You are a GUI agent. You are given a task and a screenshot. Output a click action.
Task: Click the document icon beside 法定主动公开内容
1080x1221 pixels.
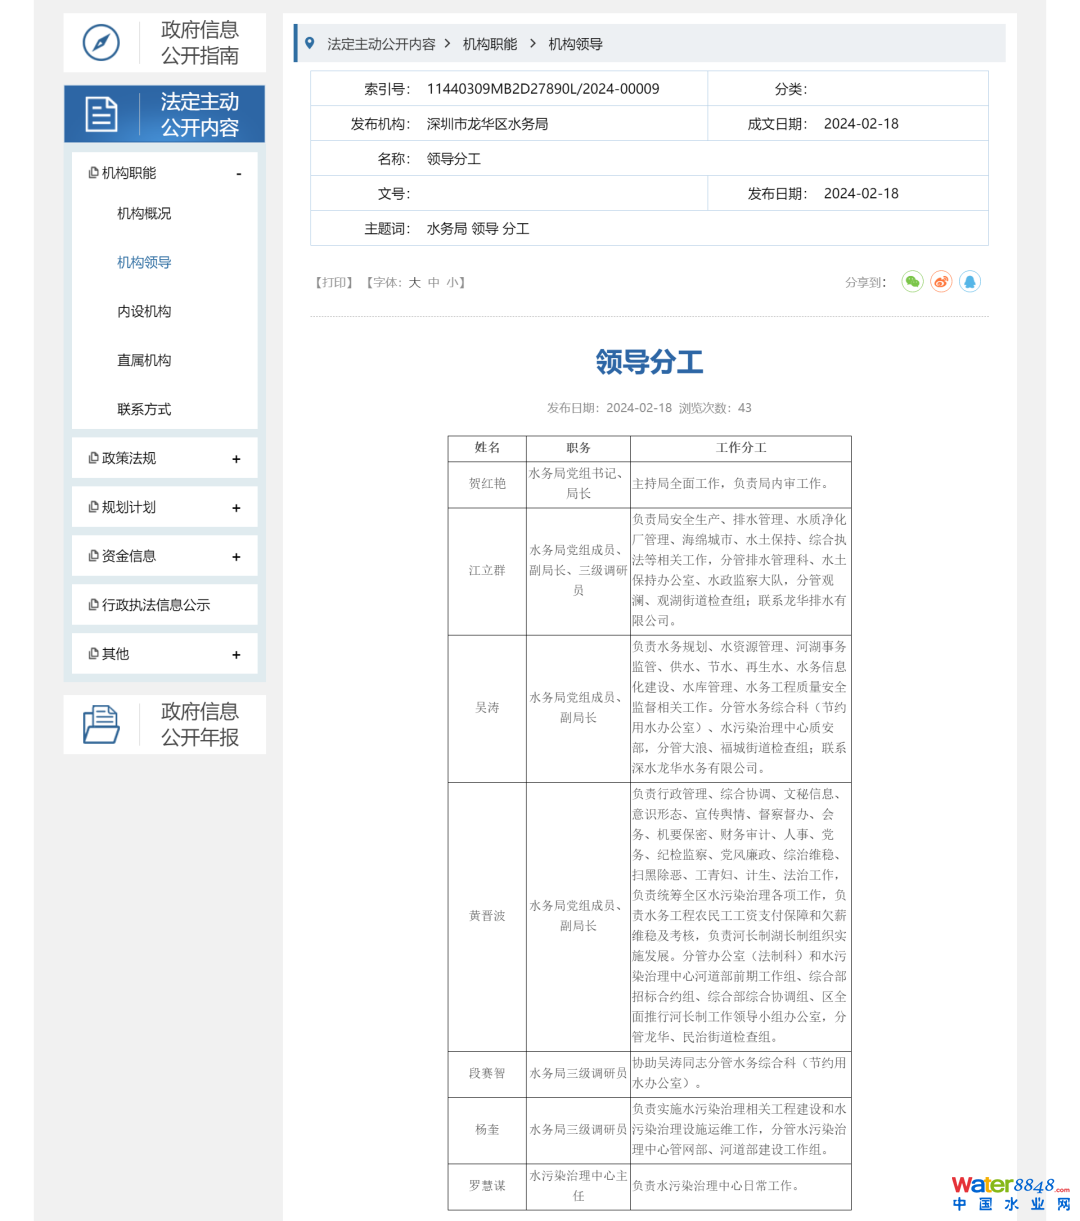(x=101, y=114)
